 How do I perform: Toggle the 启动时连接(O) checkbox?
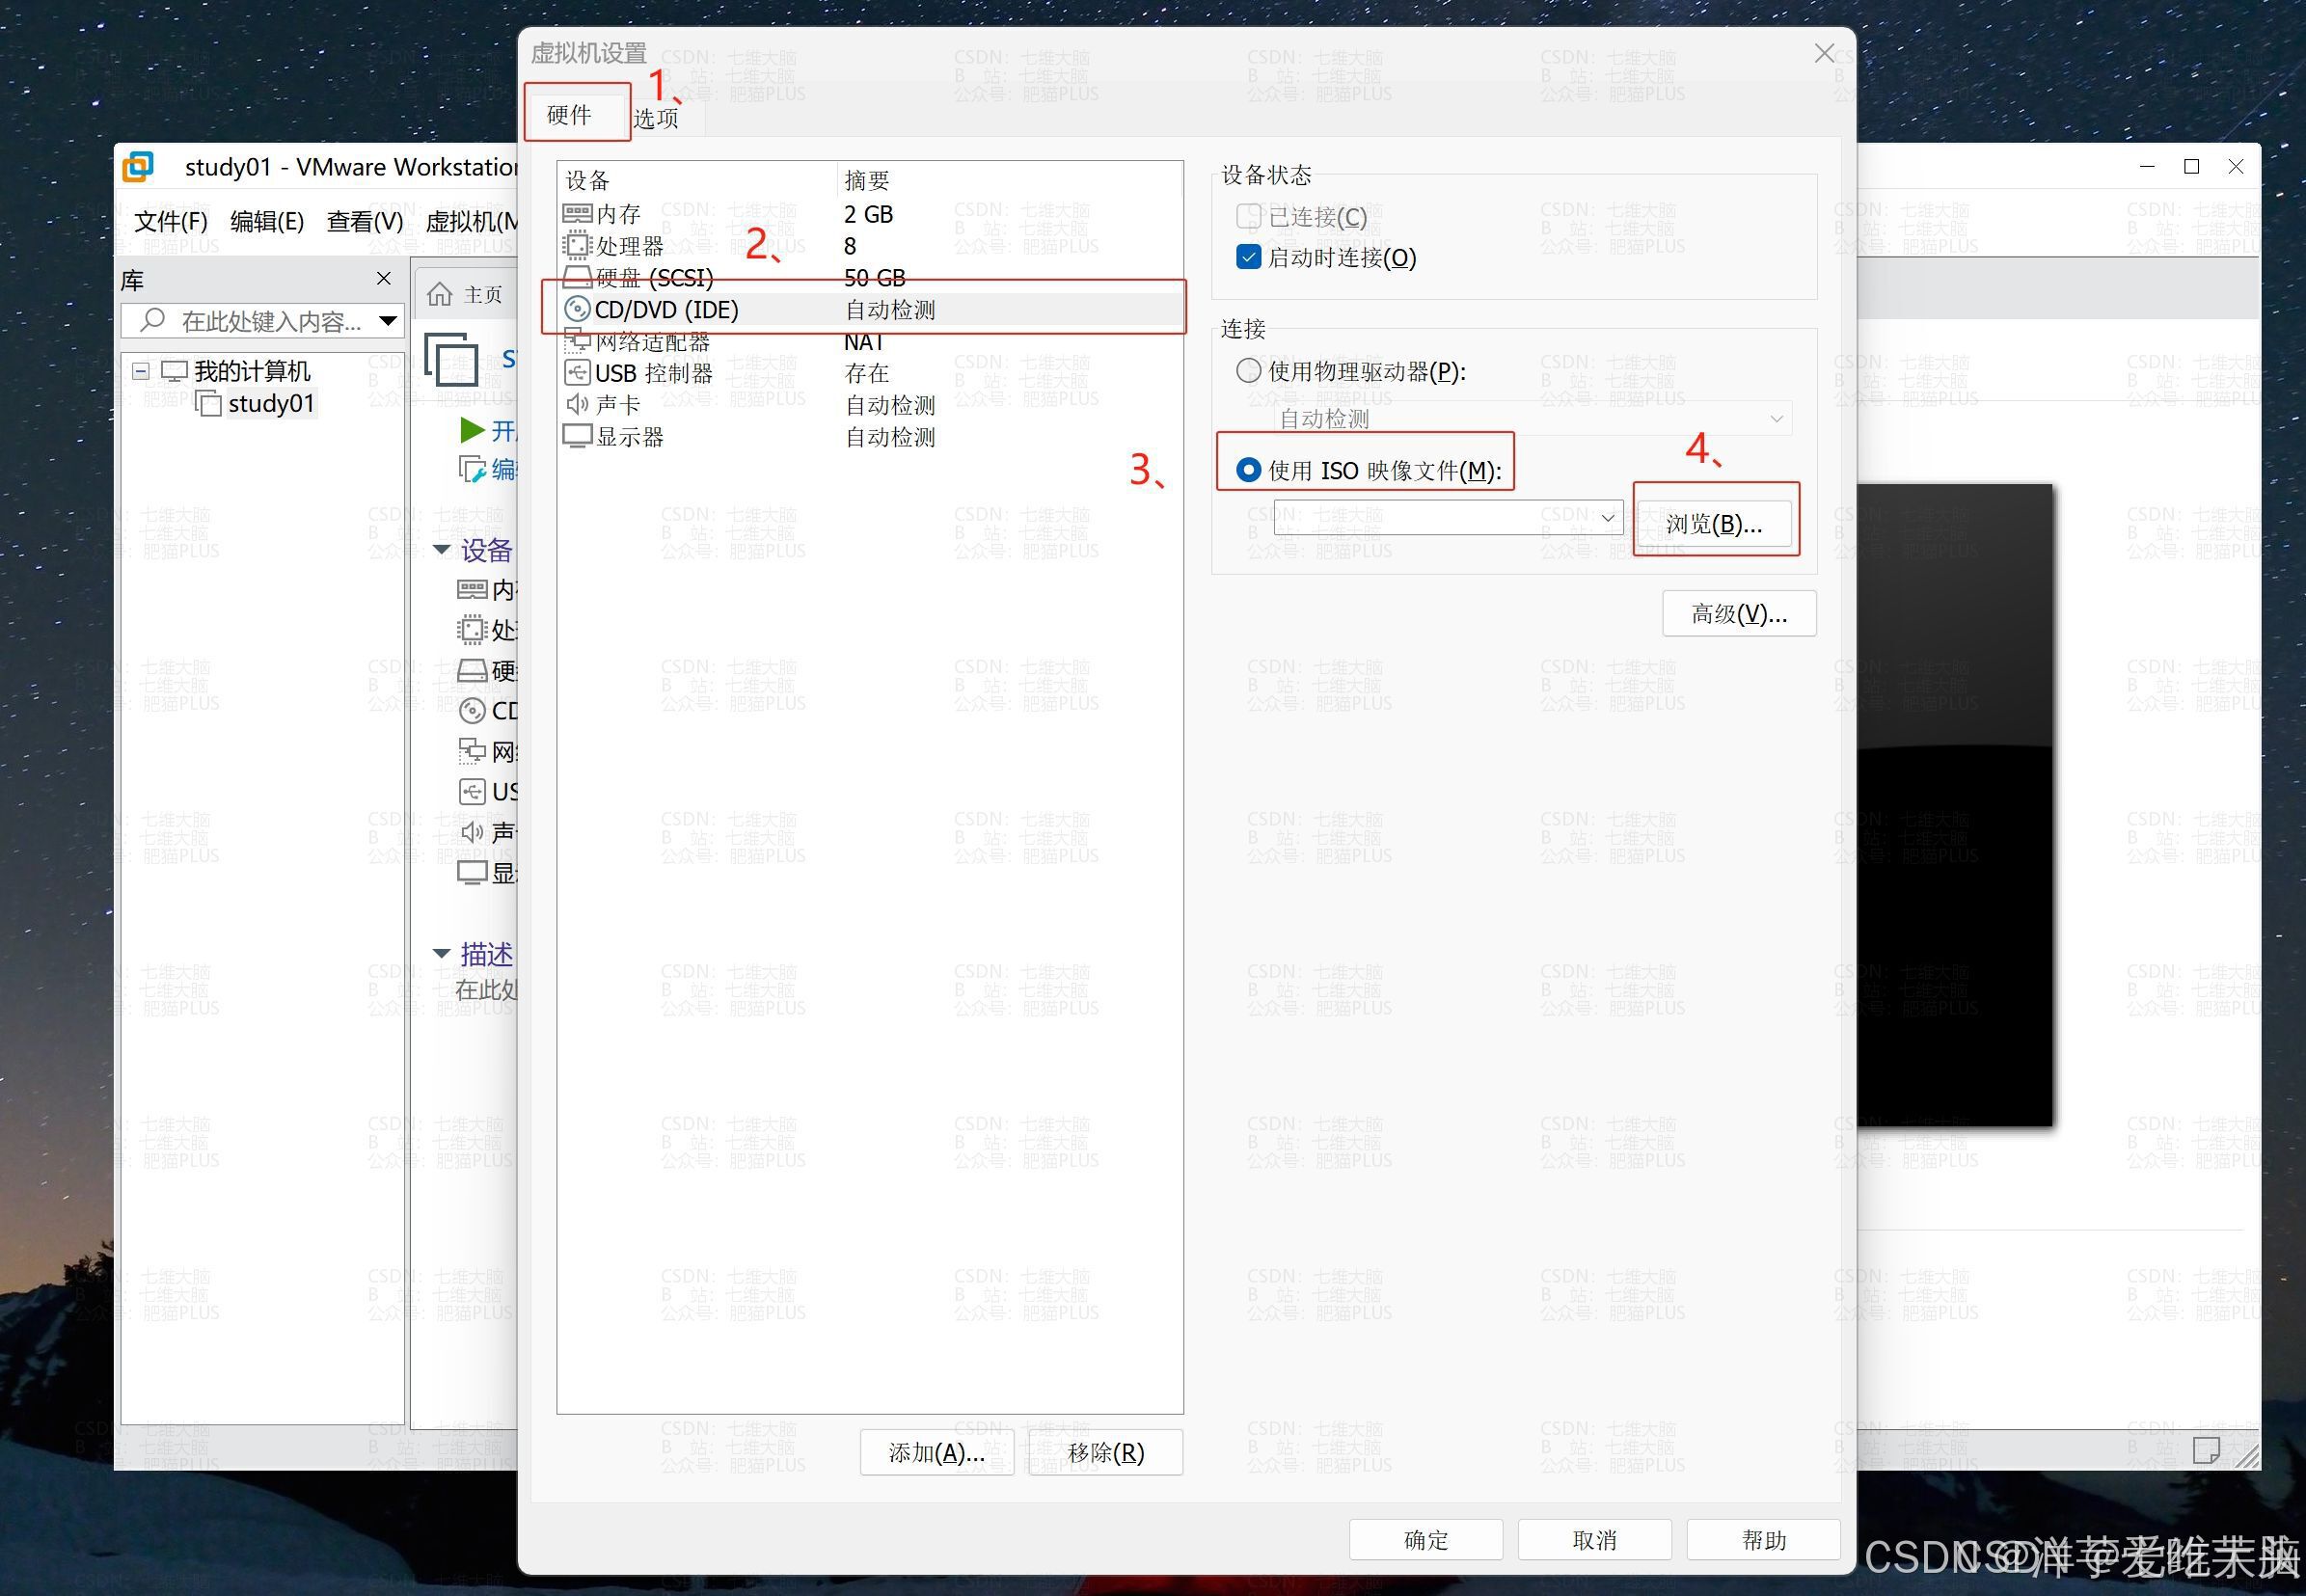1248,257
